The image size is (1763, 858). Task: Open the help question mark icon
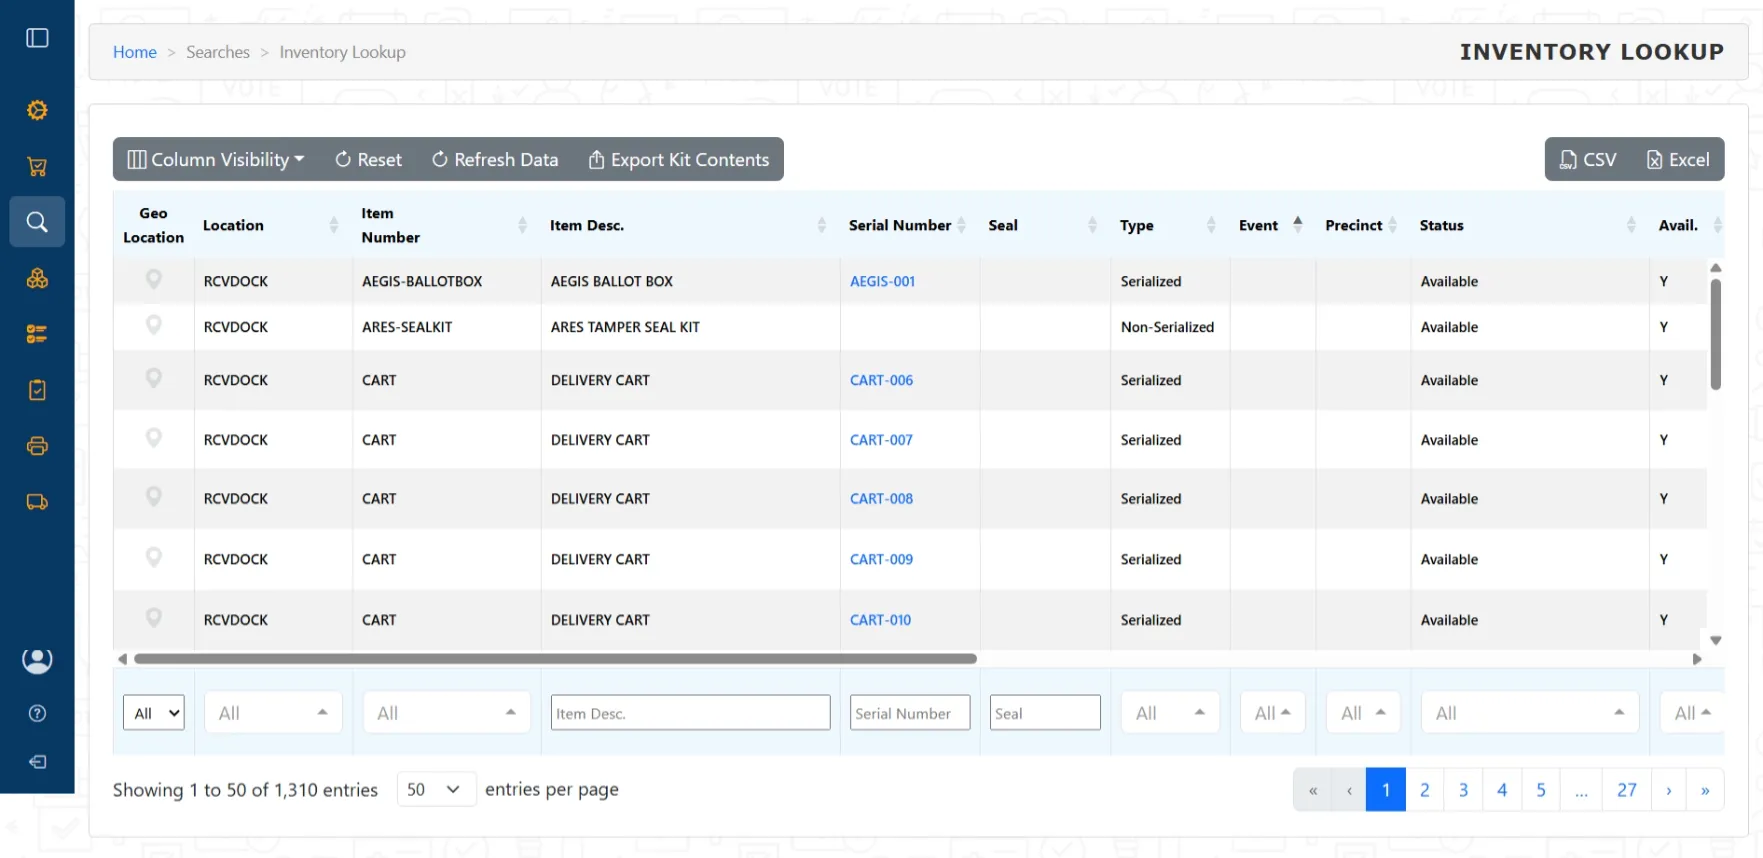37,713
